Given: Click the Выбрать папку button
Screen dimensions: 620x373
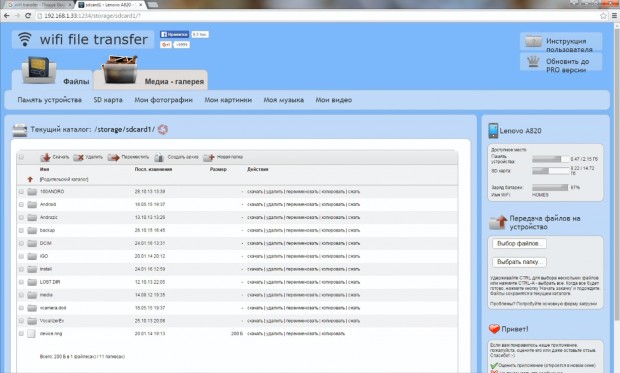Looking at the screenshot, I should [519, 262].
